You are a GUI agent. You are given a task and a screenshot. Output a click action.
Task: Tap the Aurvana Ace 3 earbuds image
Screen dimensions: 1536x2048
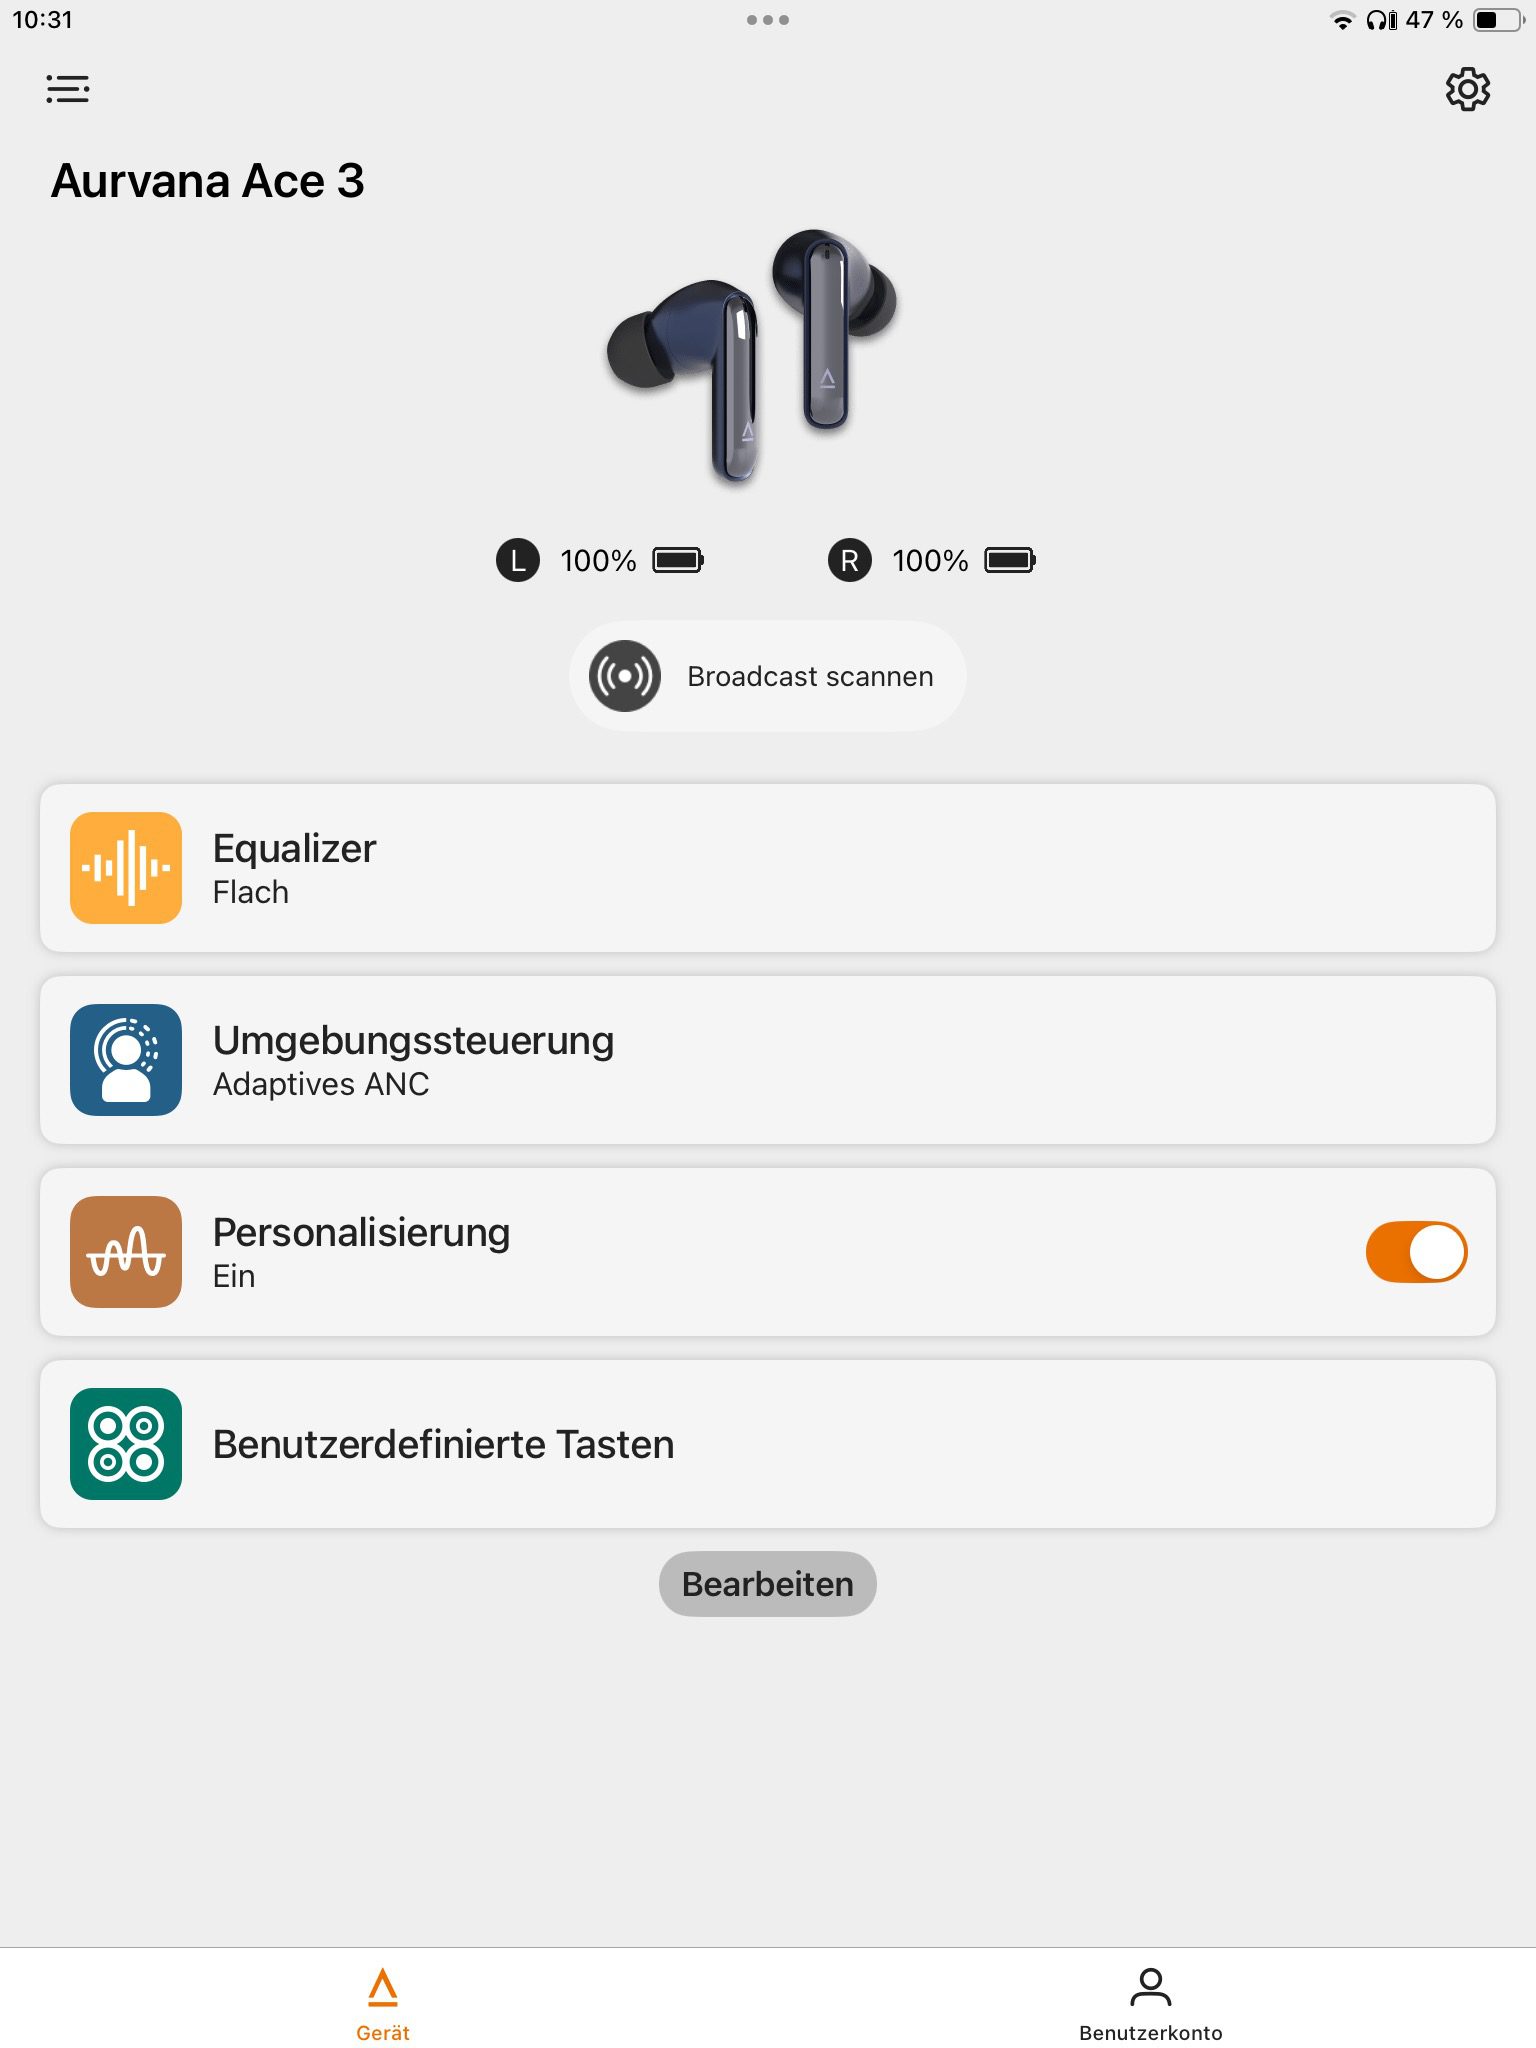[x=752, y=358]
